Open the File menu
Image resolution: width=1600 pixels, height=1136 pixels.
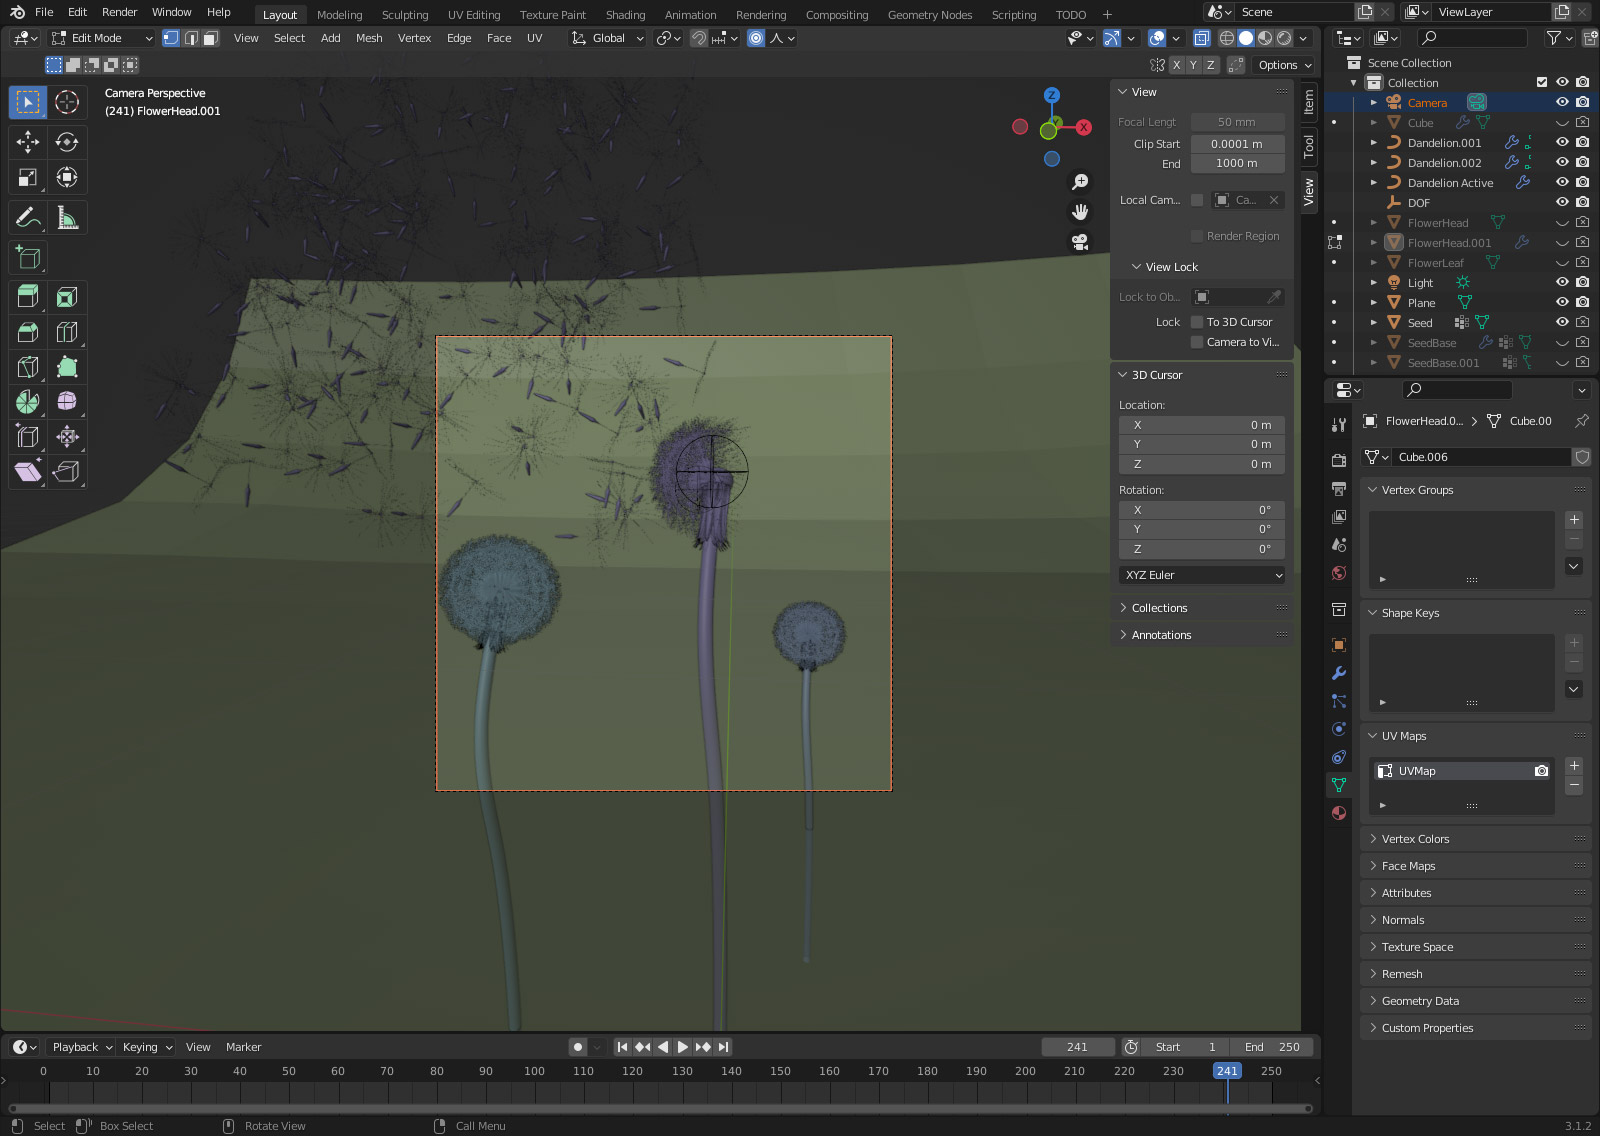(44, 12)
